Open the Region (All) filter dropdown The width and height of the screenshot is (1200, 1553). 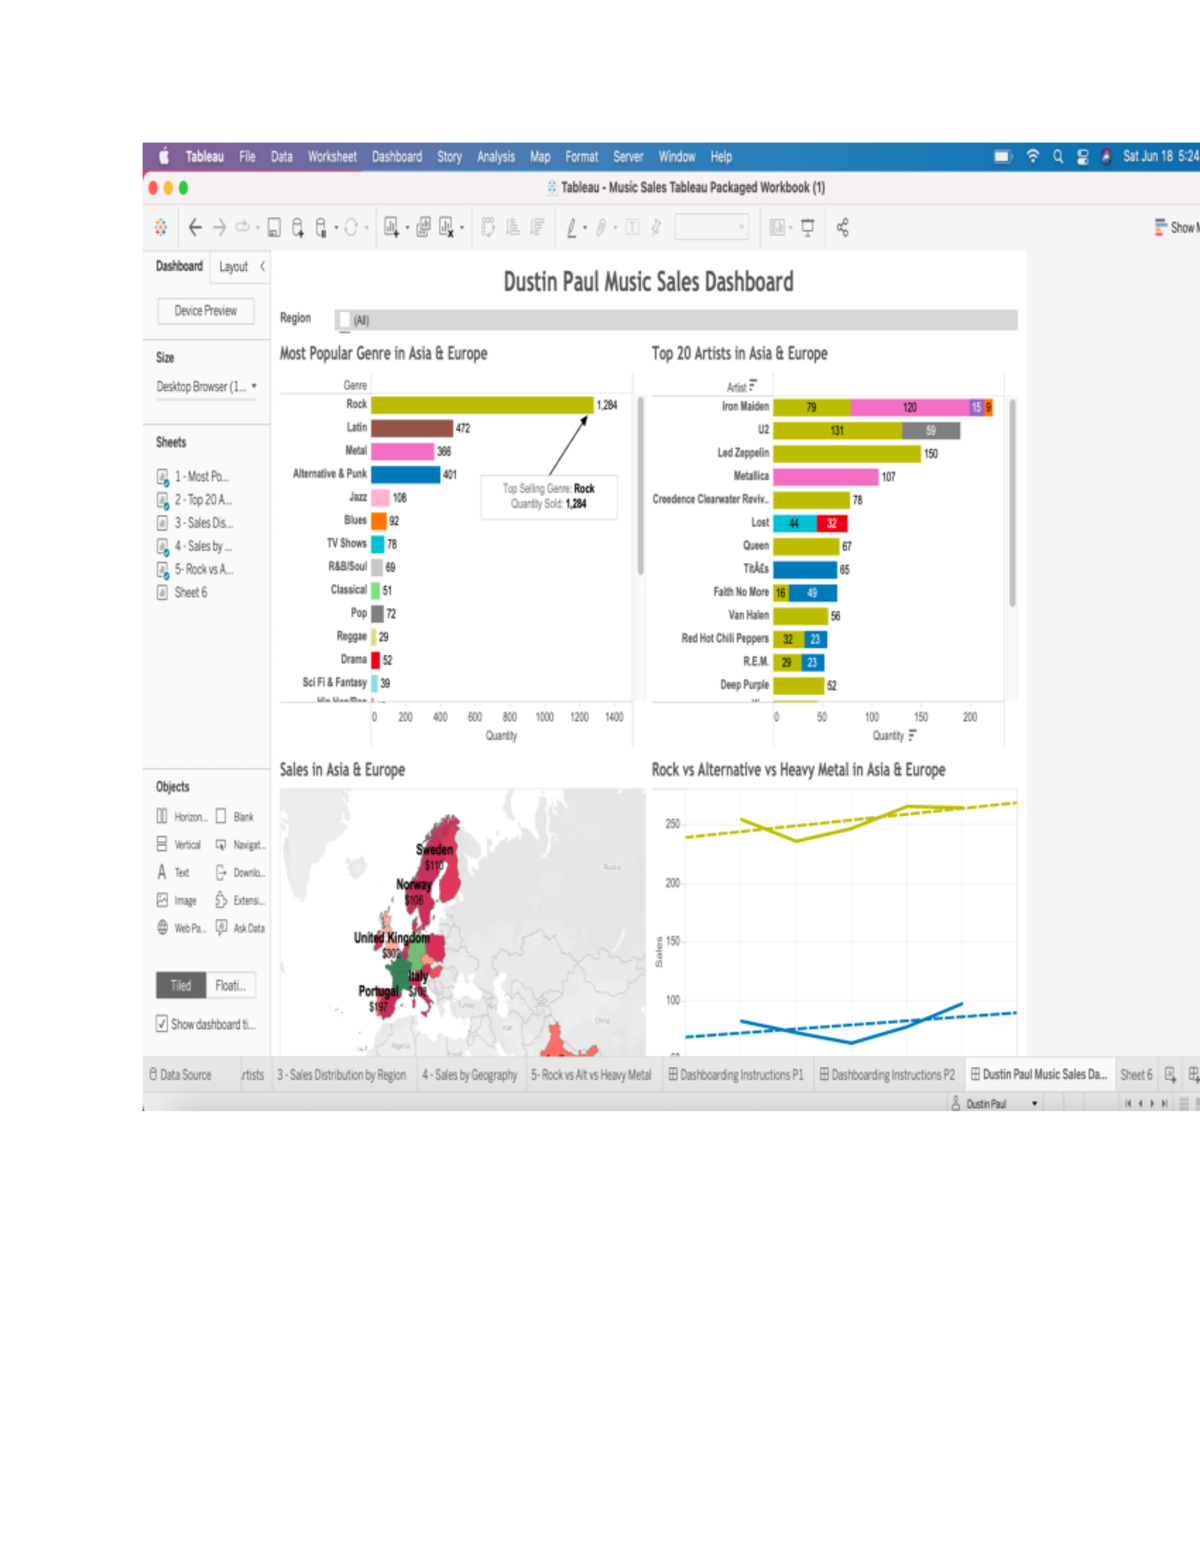point(345,321)
